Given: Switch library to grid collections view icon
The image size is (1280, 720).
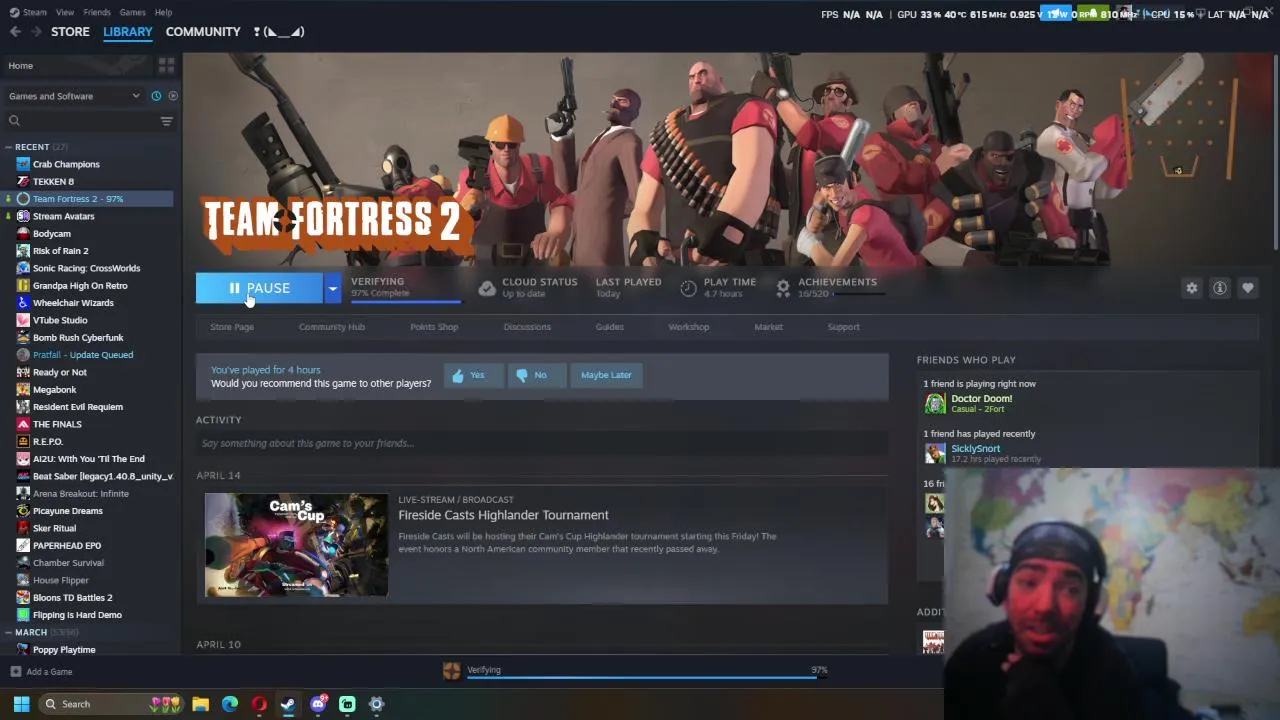Looking at the screenshot, I should pyautogui.click(x=166, y=65).
